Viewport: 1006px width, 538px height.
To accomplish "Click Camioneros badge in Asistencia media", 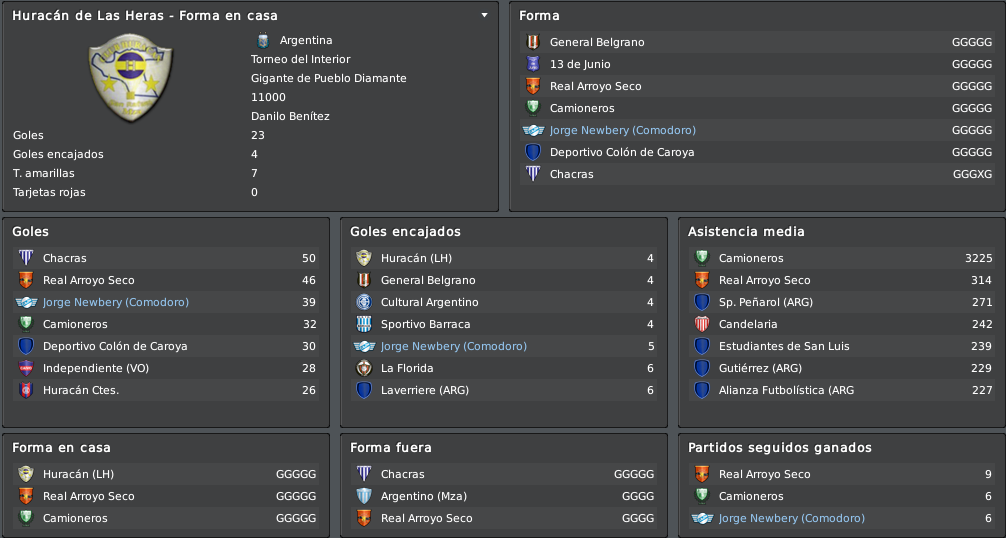I will click(702, 258).
